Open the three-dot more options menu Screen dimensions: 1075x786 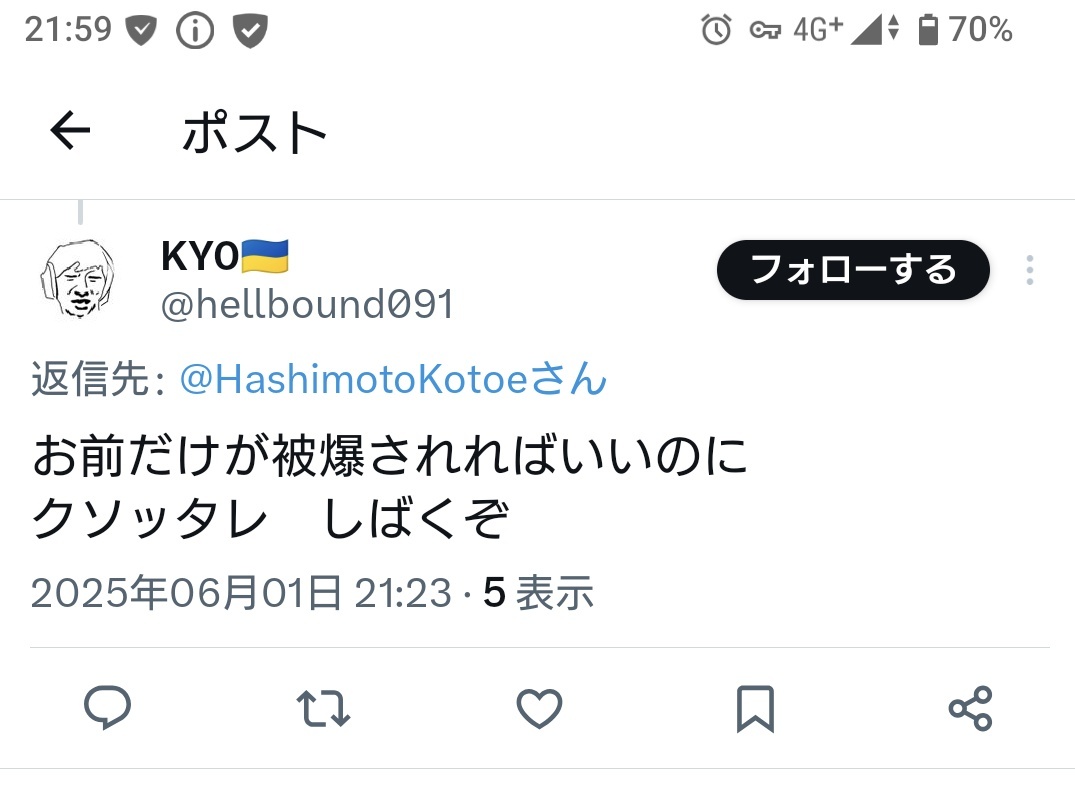click(1030, 270)
